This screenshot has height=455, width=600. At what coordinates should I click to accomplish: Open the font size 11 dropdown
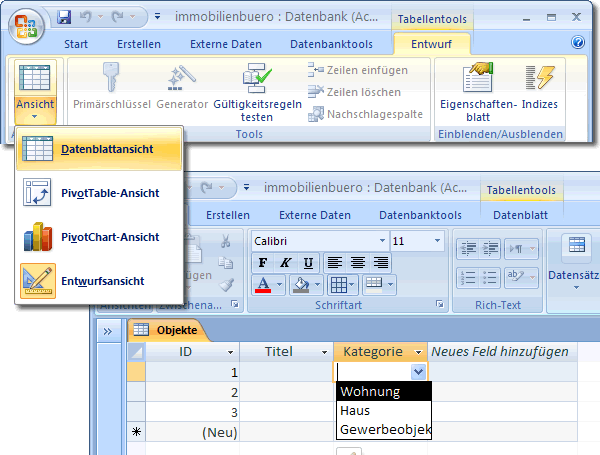[x=437, y=241]
